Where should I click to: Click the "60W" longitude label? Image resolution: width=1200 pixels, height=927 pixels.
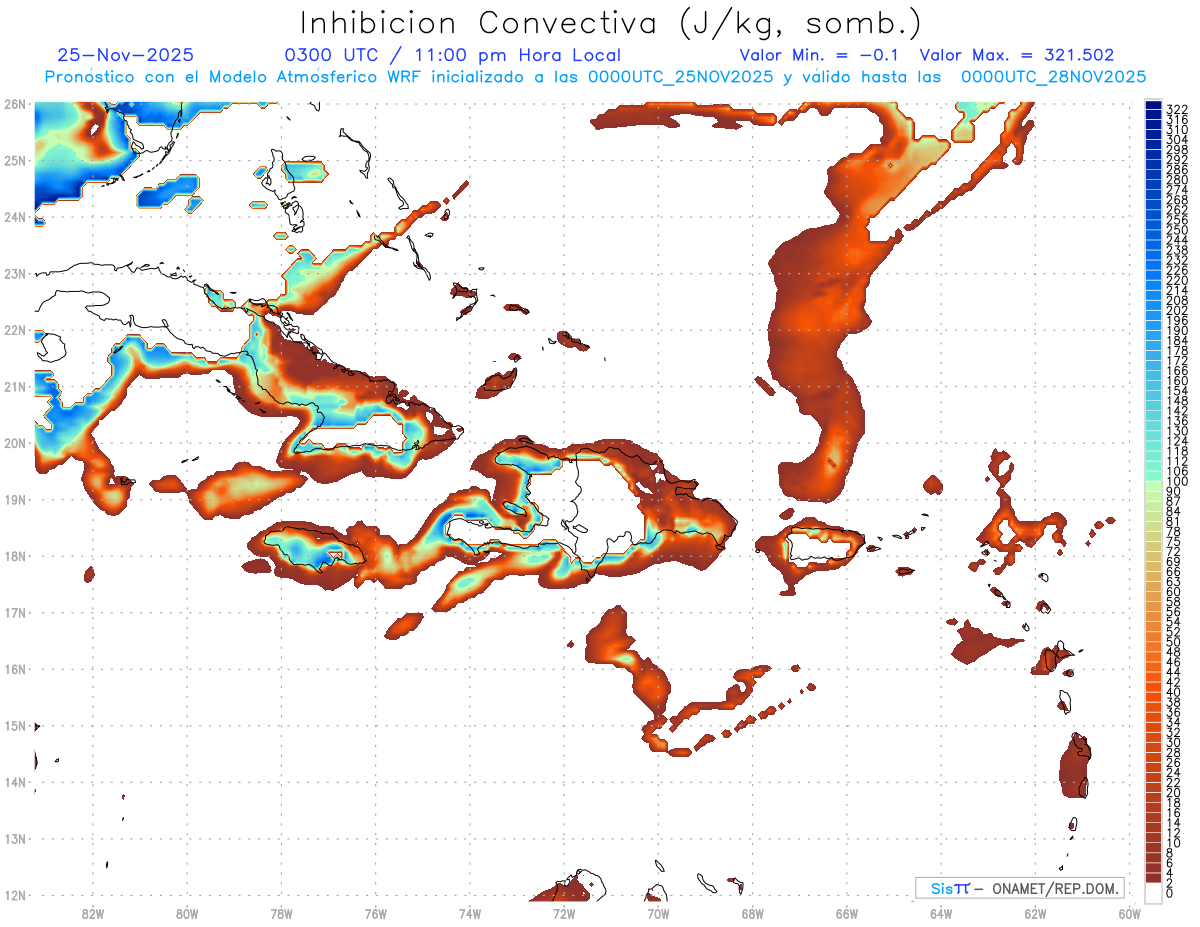1130,912
